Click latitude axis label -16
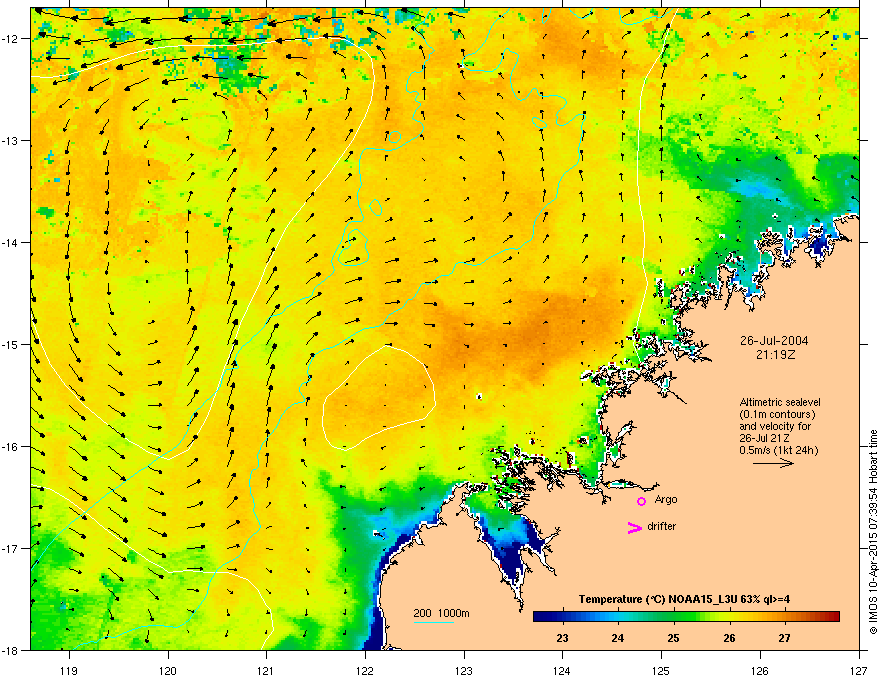 [x=11, y=447]
